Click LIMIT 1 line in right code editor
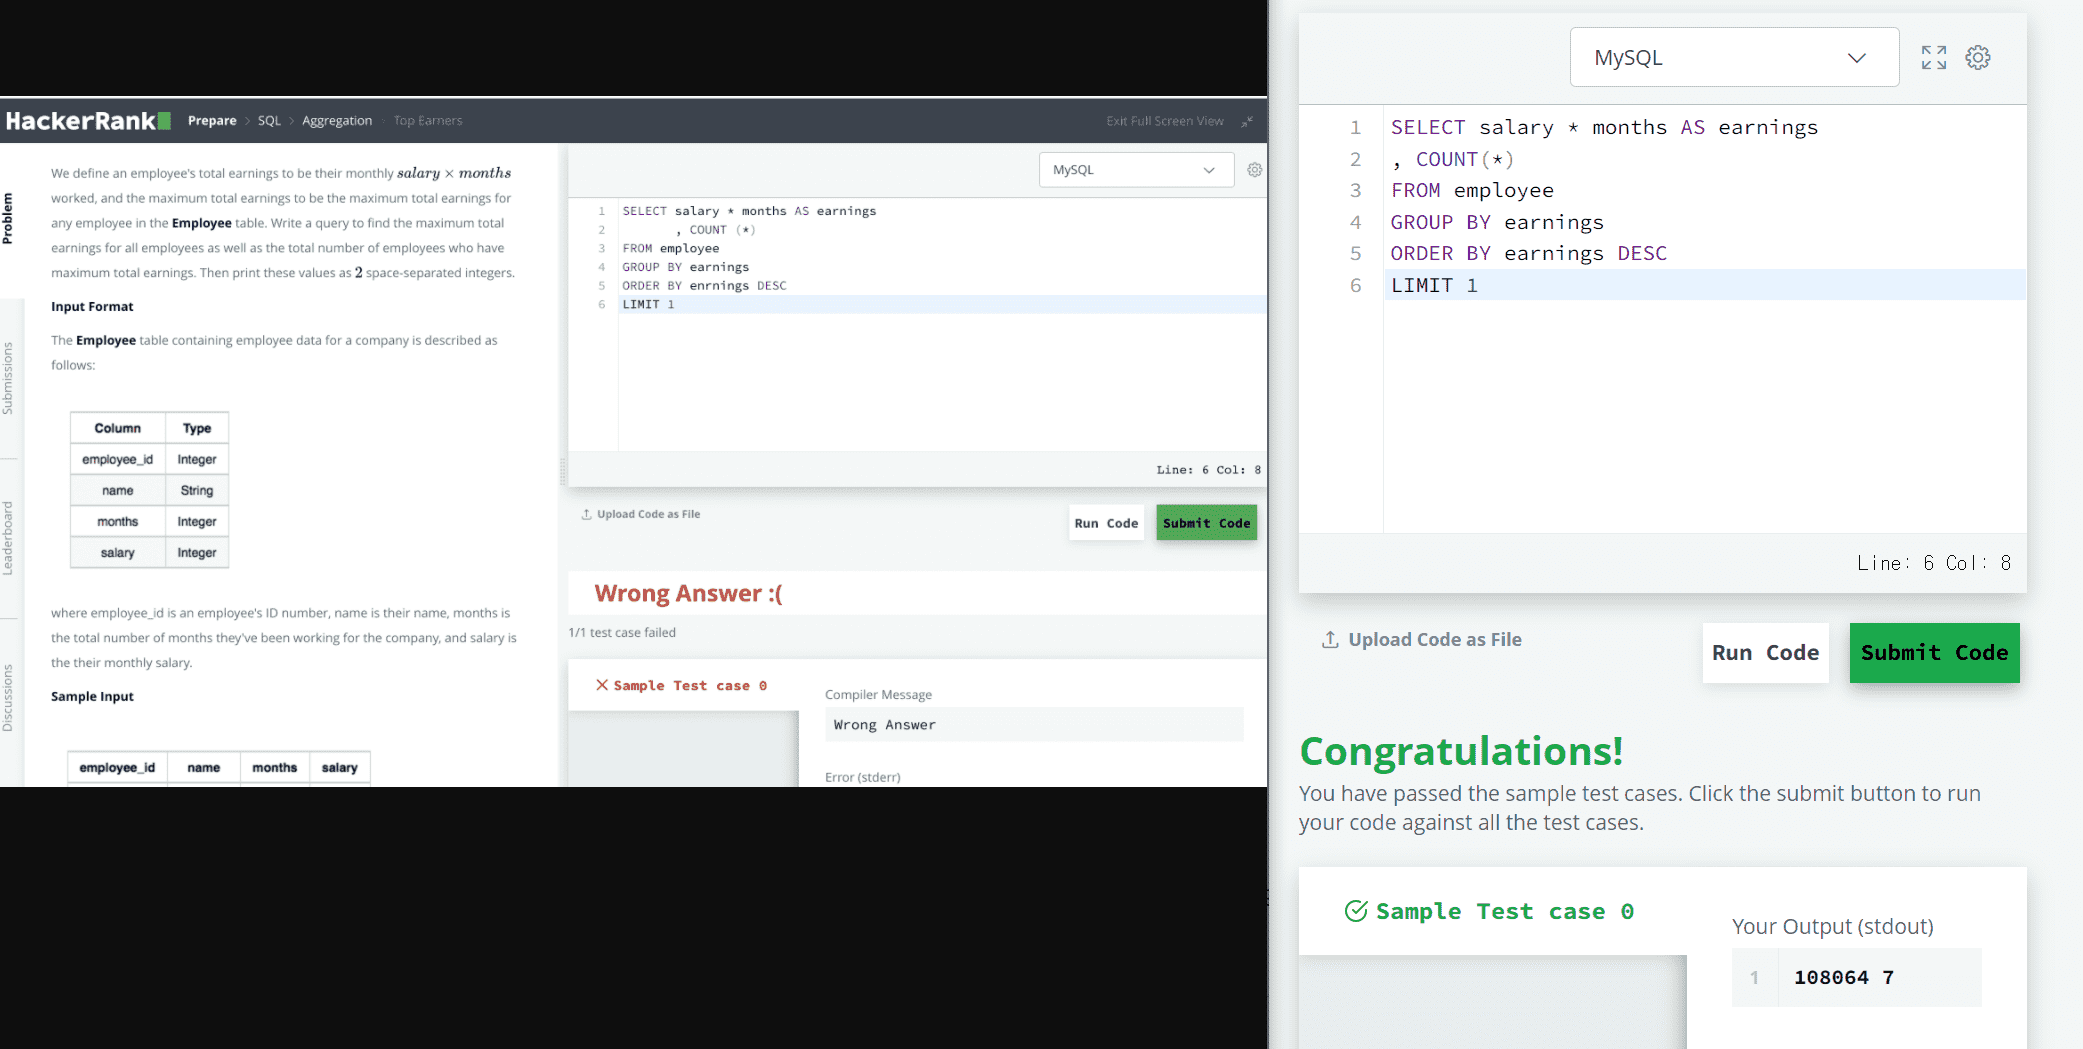 1705,285
